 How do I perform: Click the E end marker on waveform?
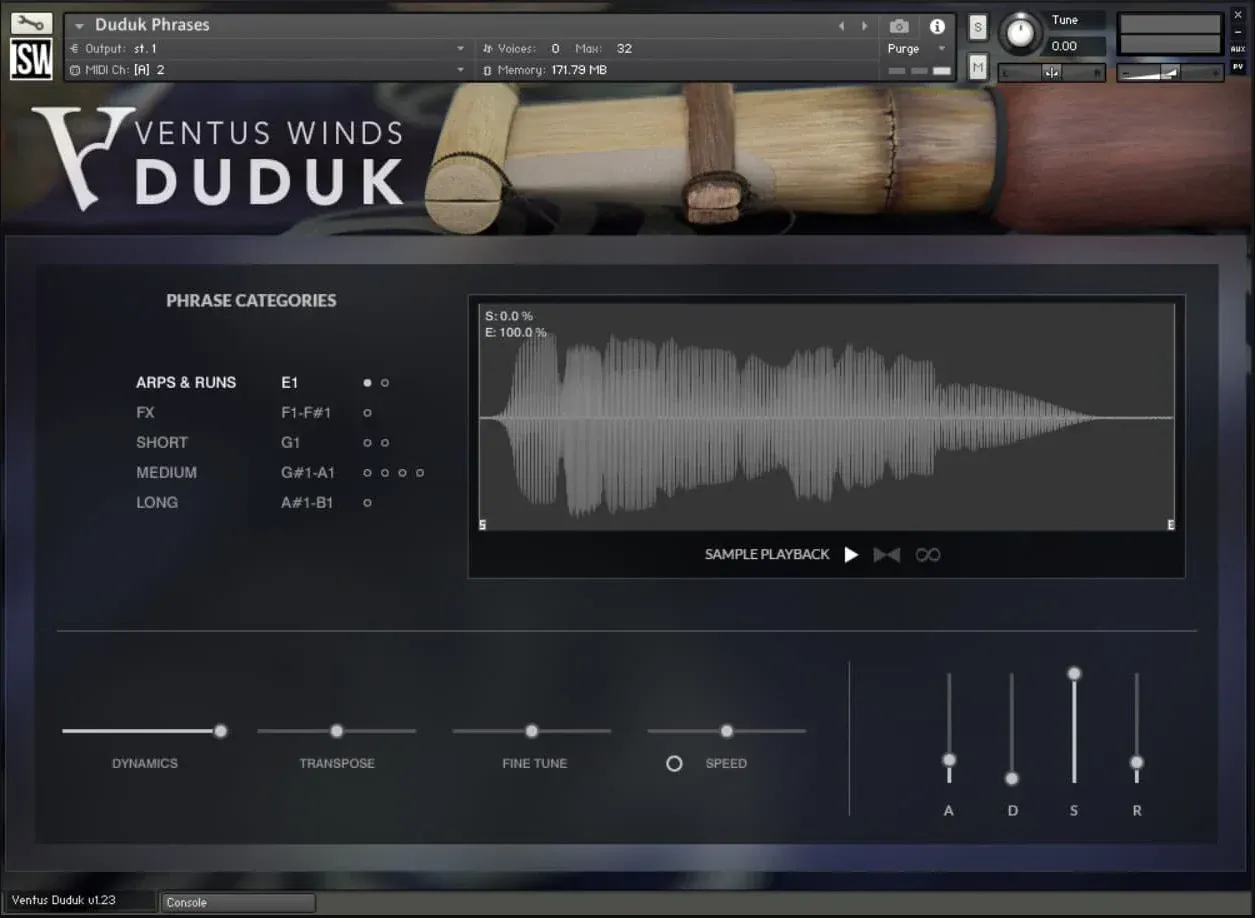click(1171, 524)
